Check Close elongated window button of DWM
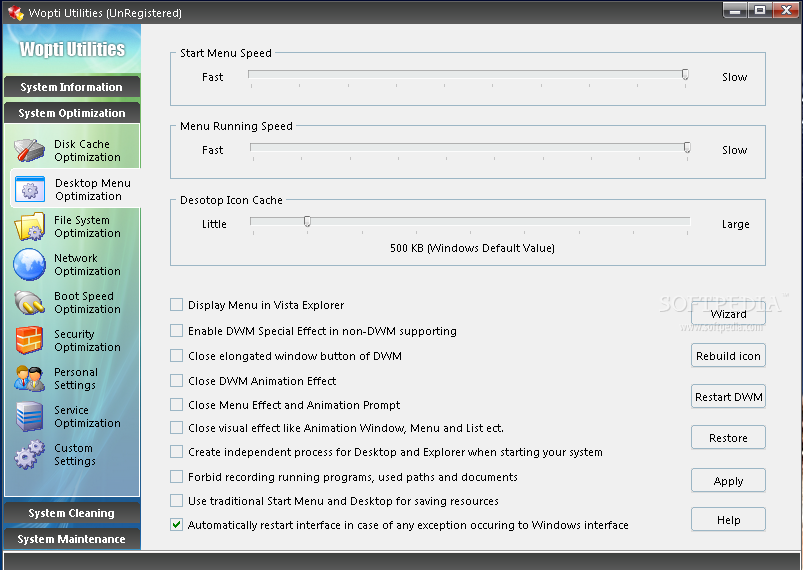 point(176,355)
